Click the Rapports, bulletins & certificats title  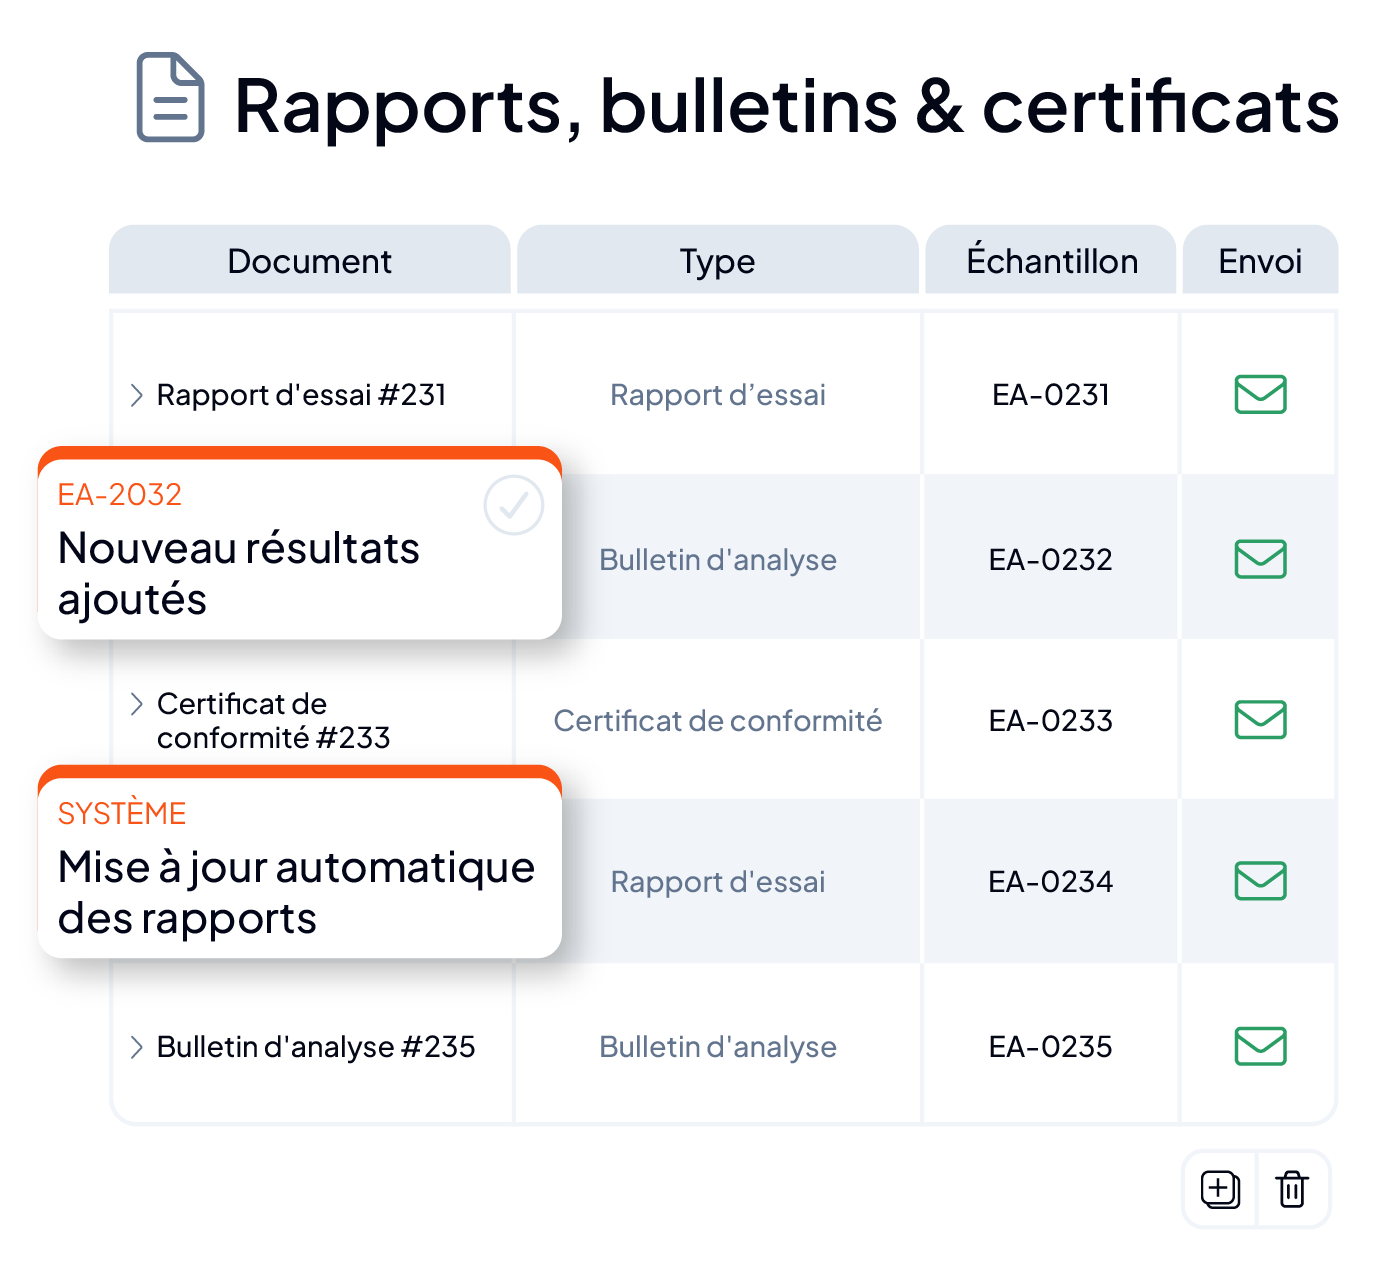pyautogui.click(x=786, y=106)
